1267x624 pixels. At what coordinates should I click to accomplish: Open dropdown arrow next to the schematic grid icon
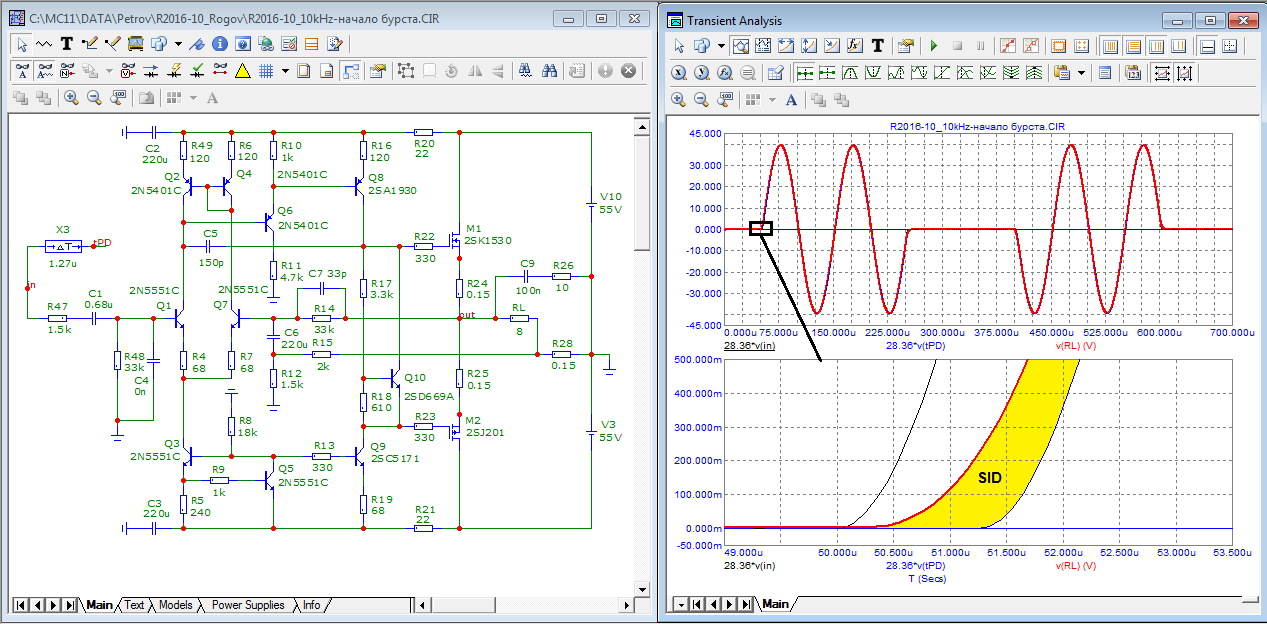285,71
